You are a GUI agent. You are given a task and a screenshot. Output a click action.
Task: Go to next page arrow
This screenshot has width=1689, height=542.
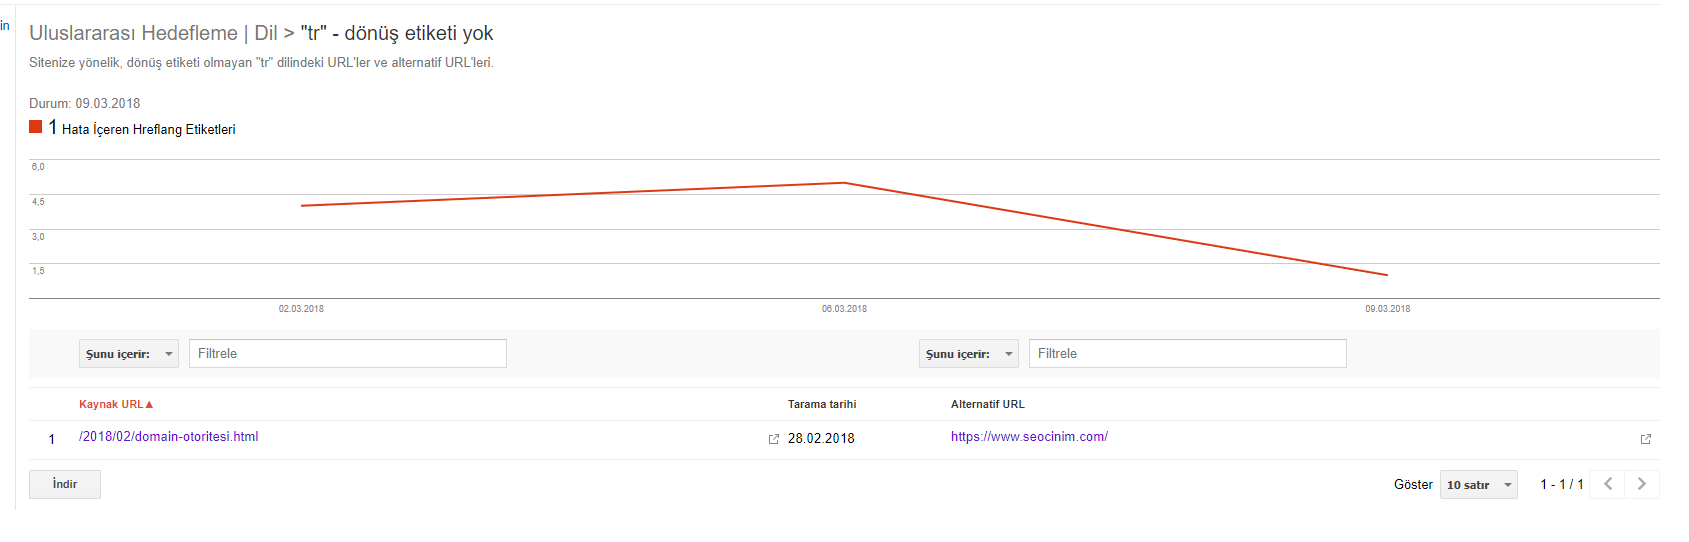(x=1642, y=484)
